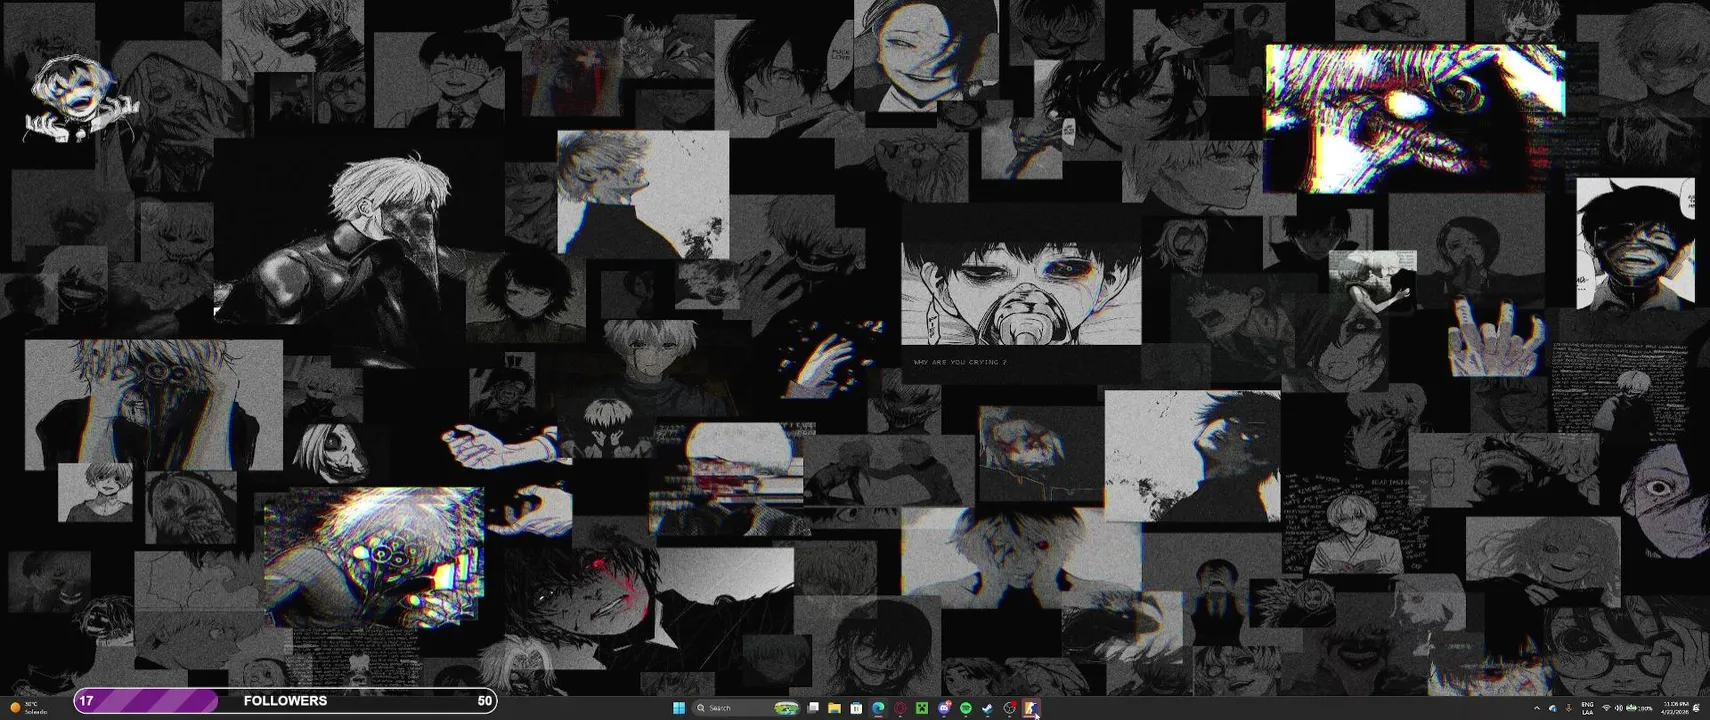Click the search highlight image in the Search box

[786, 708]
